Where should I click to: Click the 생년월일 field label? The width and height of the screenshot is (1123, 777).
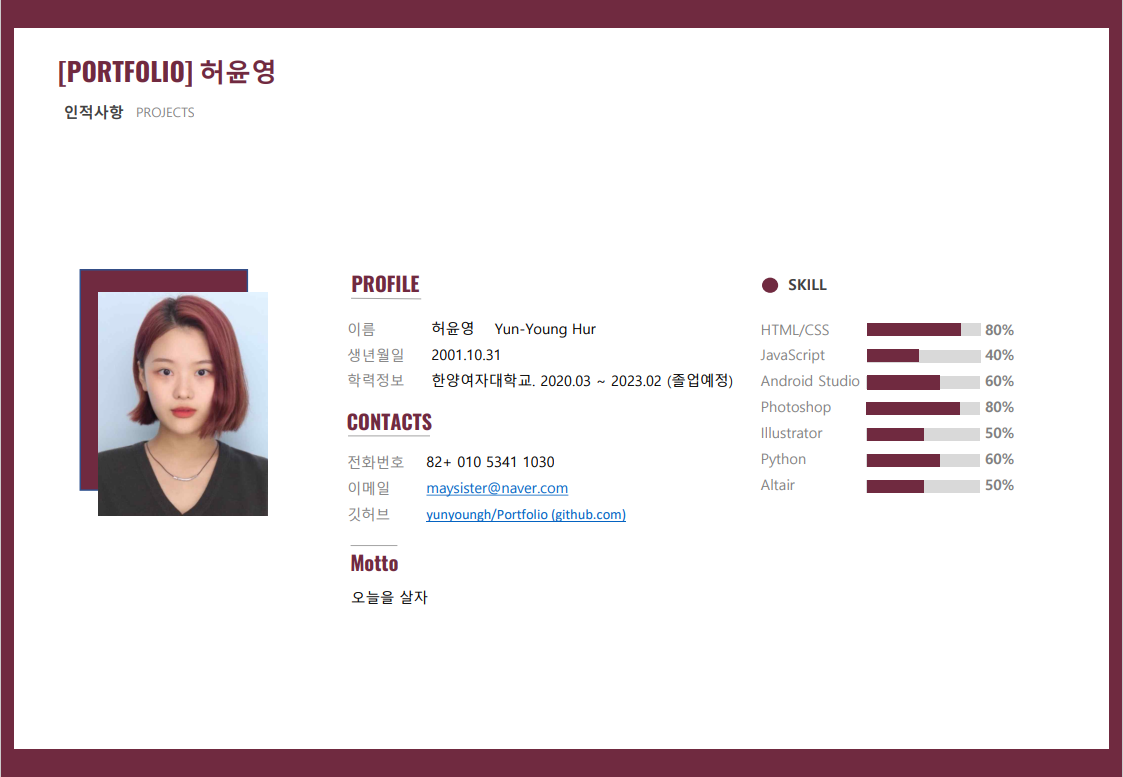click(x=376, y=354)
